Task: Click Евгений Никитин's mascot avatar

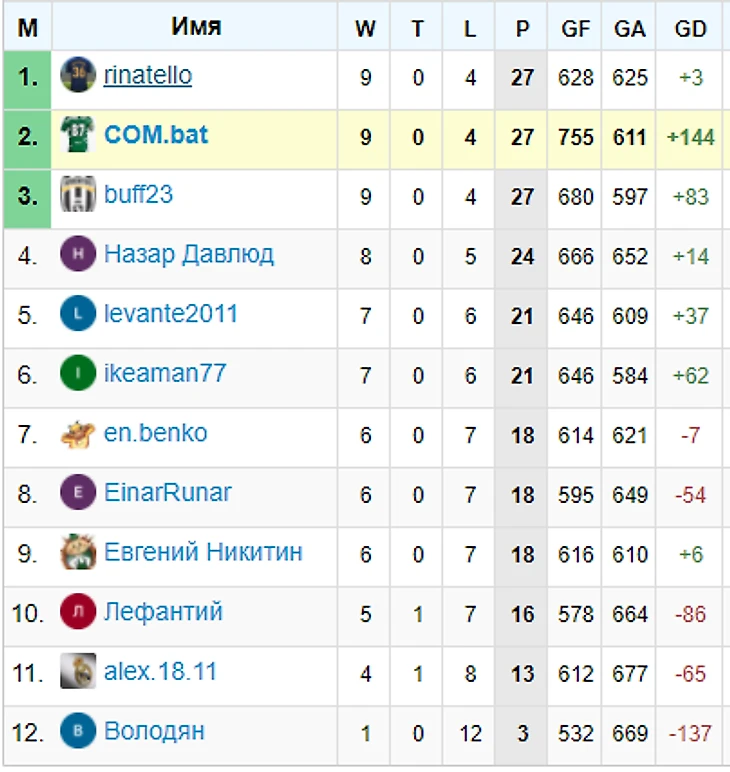Action: [78, 552]
